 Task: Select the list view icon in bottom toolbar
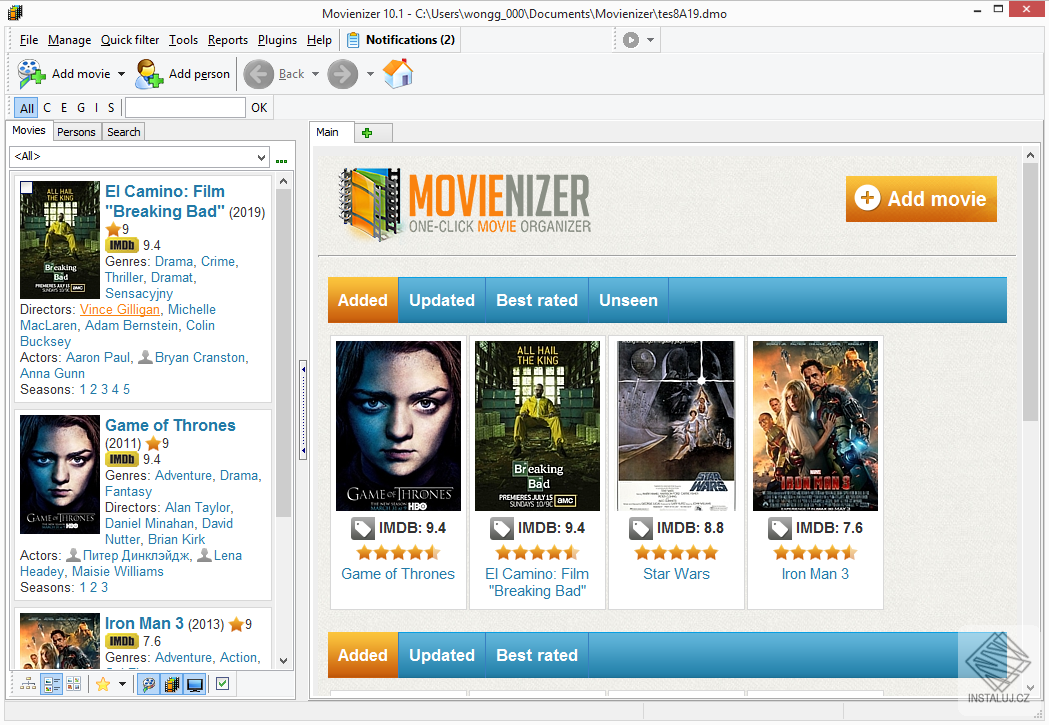click(x=50, y=684)
